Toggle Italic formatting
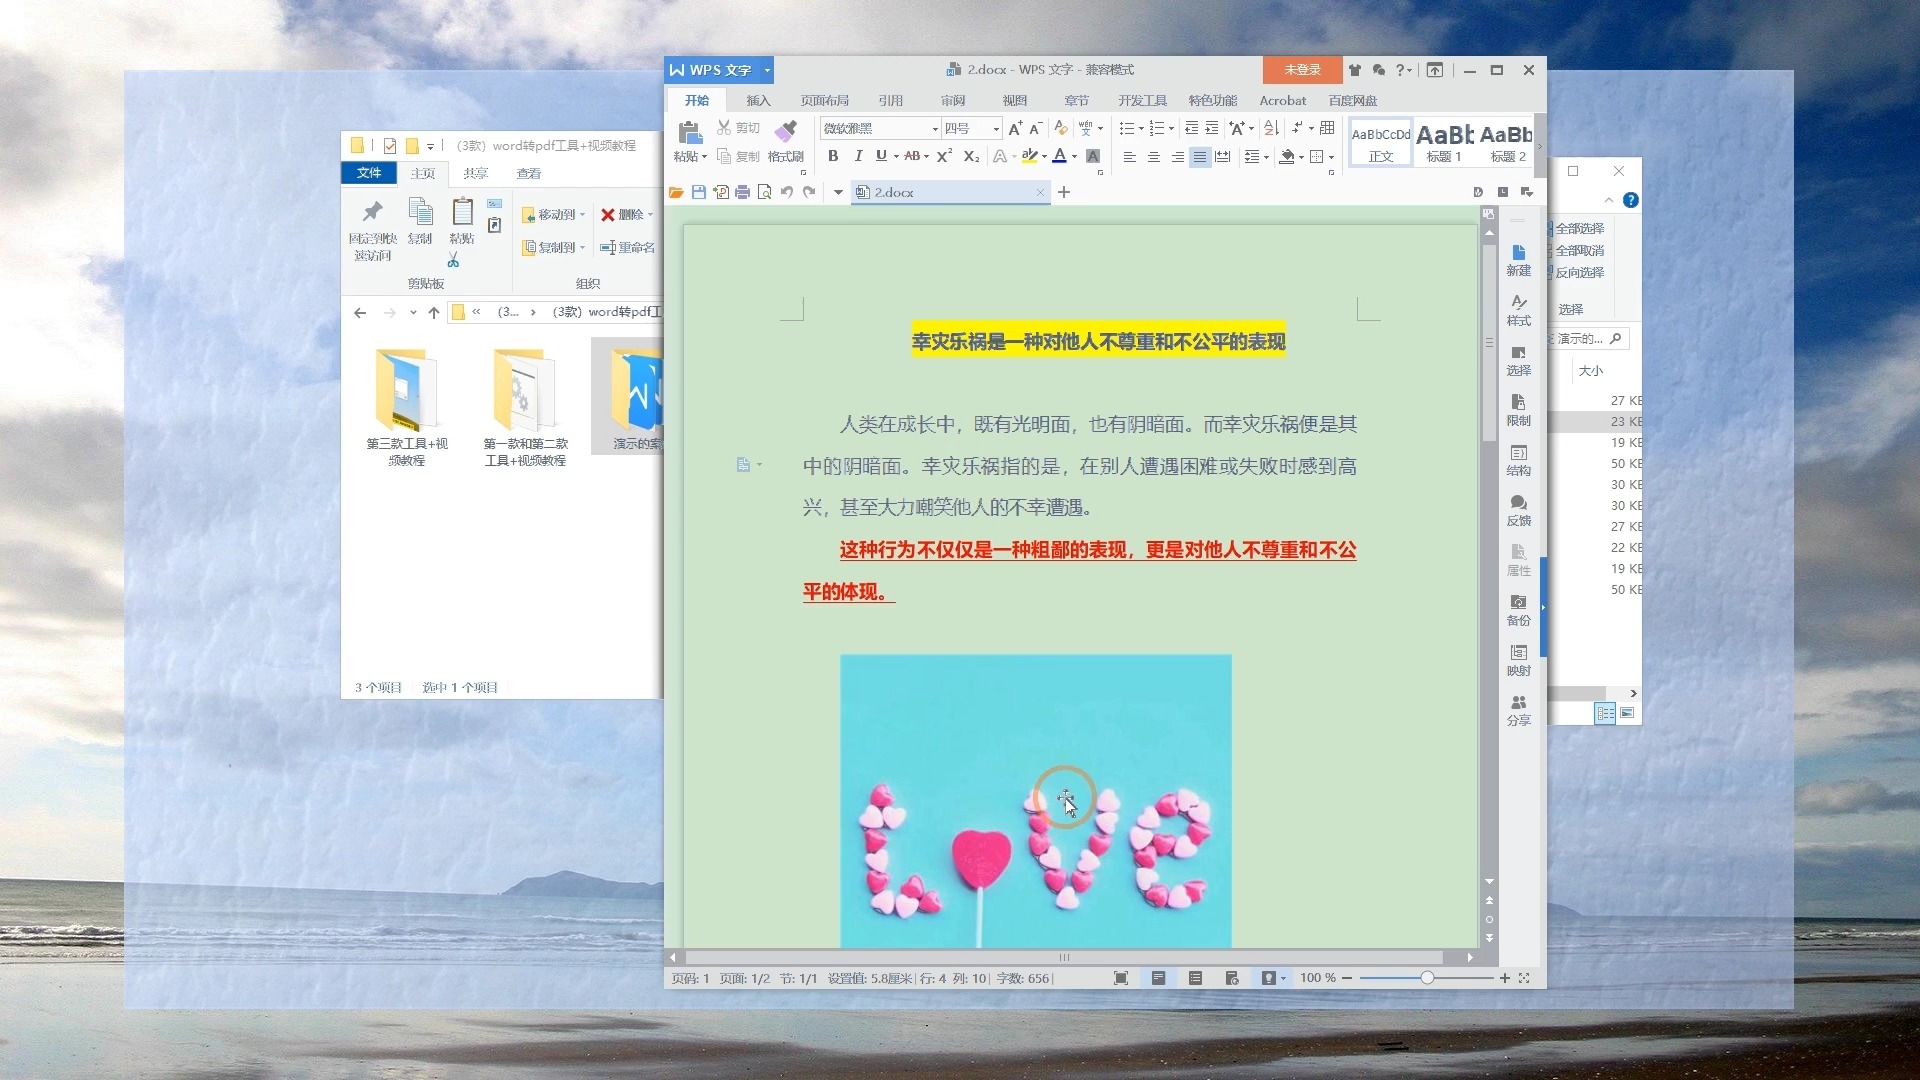Image resolution: width=1920 pixels, height=1080 pixels. [858, 156]
